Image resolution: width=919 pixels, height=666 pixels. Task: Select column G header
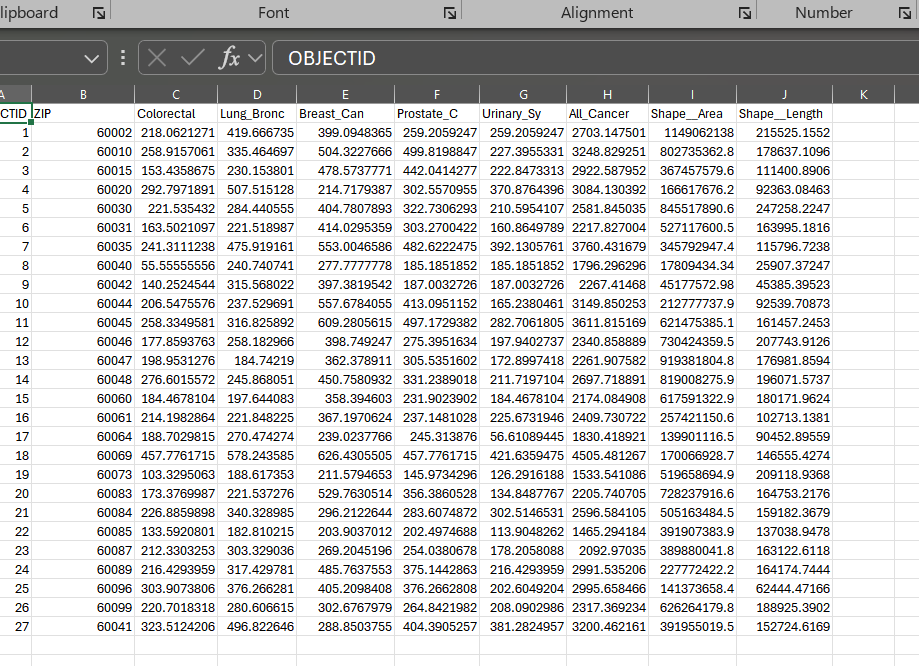pos(523,94)
